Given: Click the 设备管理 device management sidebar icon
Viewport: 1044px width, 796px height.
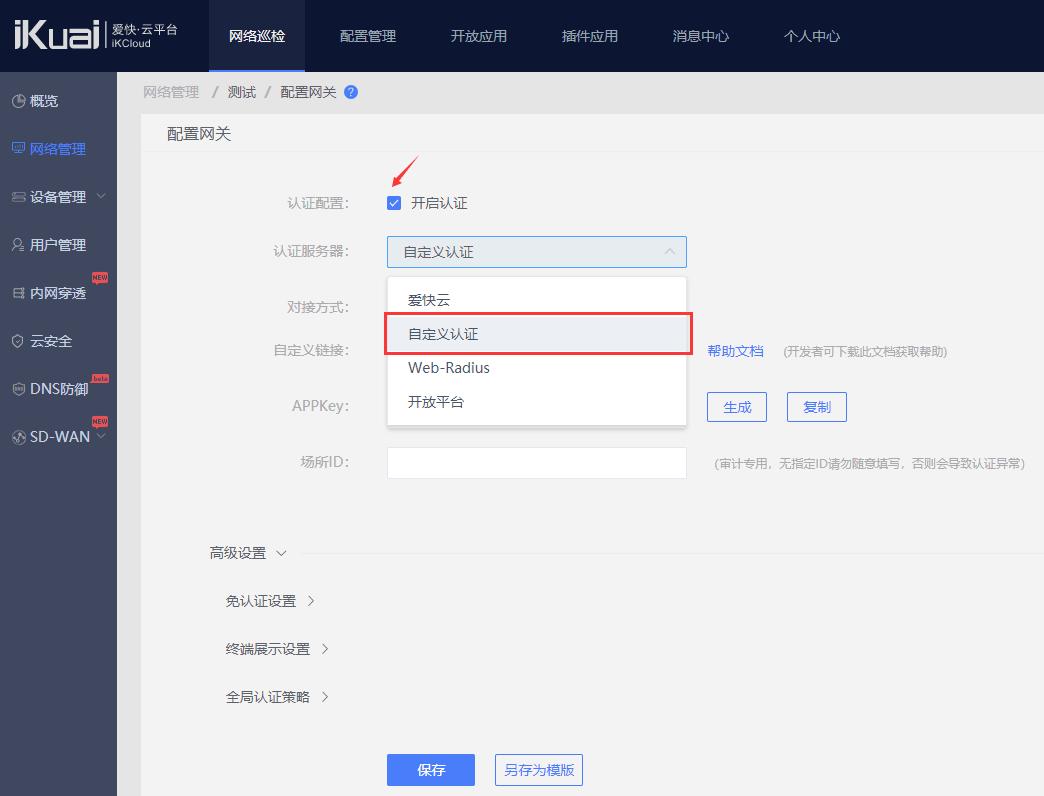Looking at the screenshot, I should (15, 196).
